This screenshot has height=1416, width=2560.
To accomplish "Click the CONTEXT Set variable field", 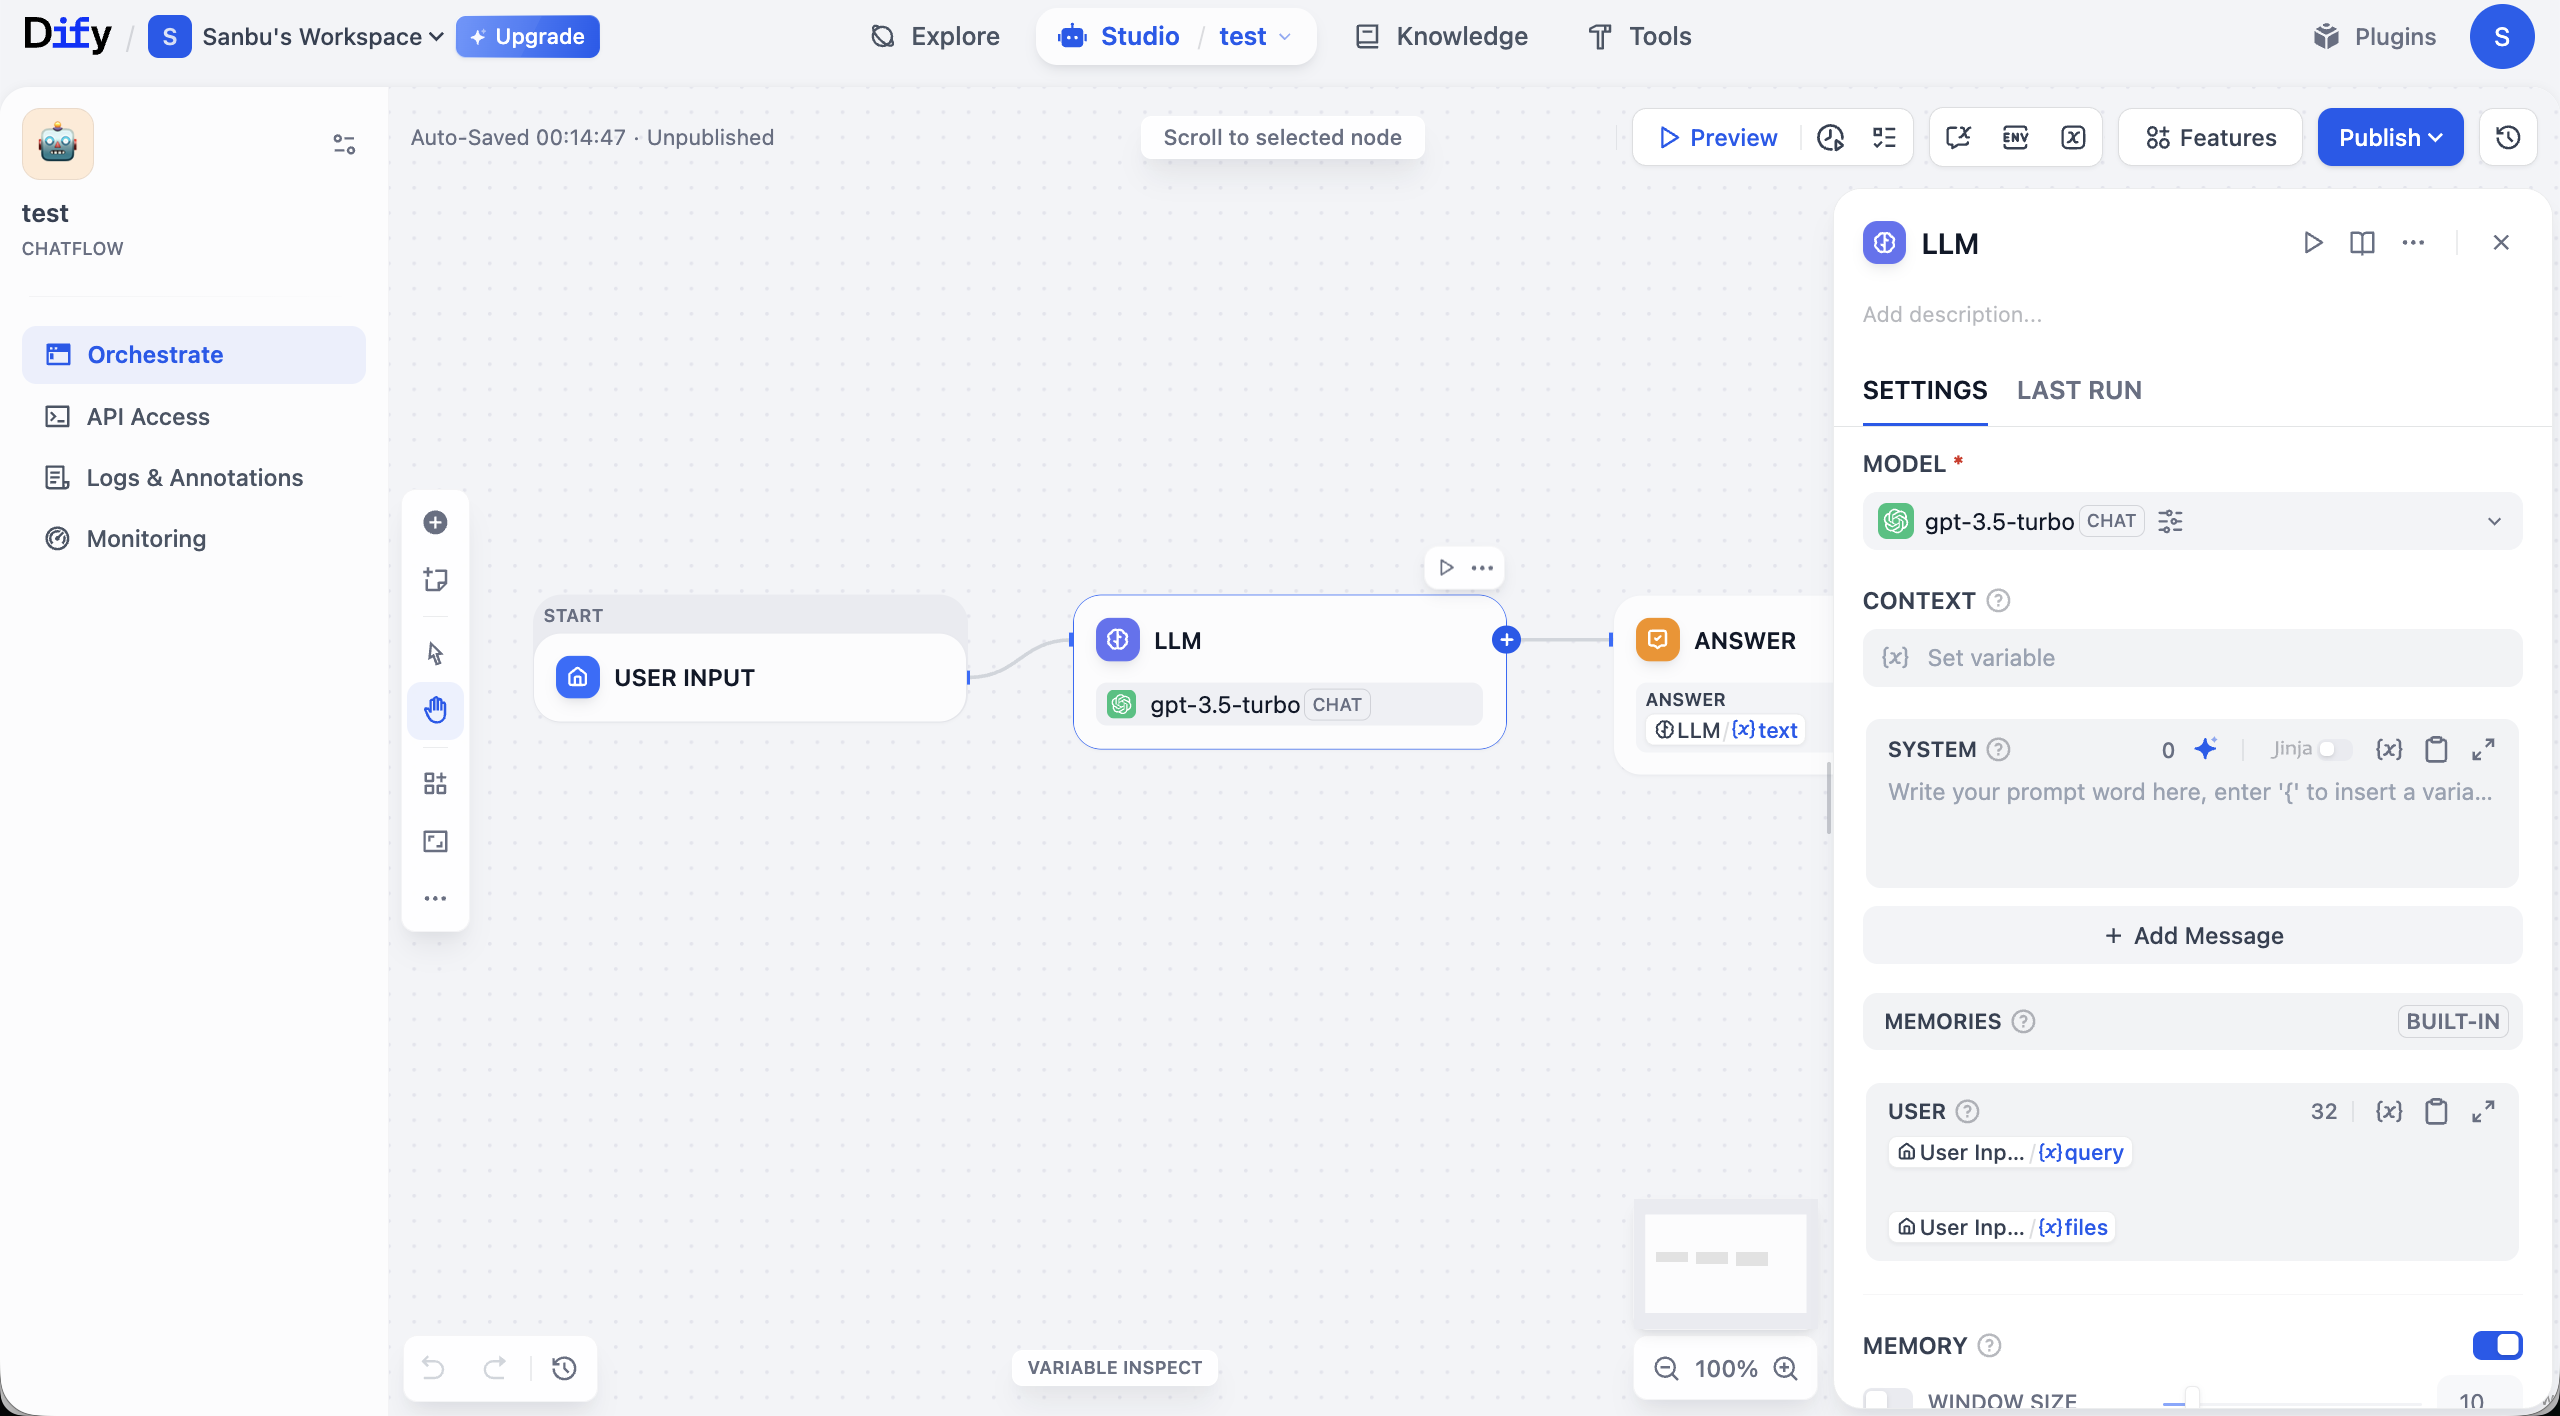I will click(x=2192, y=658).
